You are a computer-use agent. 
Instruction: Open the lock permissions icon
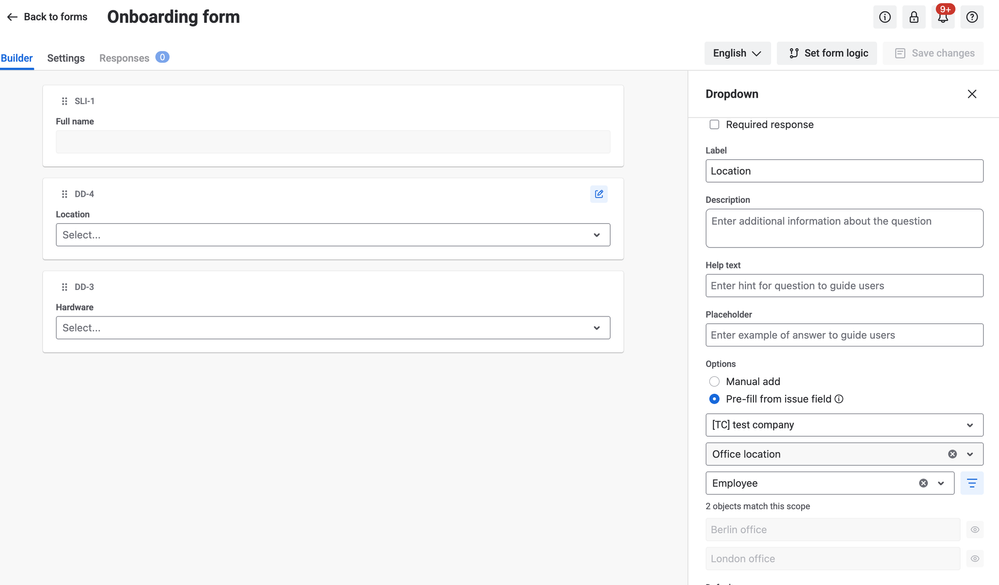pyautogui.click(x=914, y=17)
